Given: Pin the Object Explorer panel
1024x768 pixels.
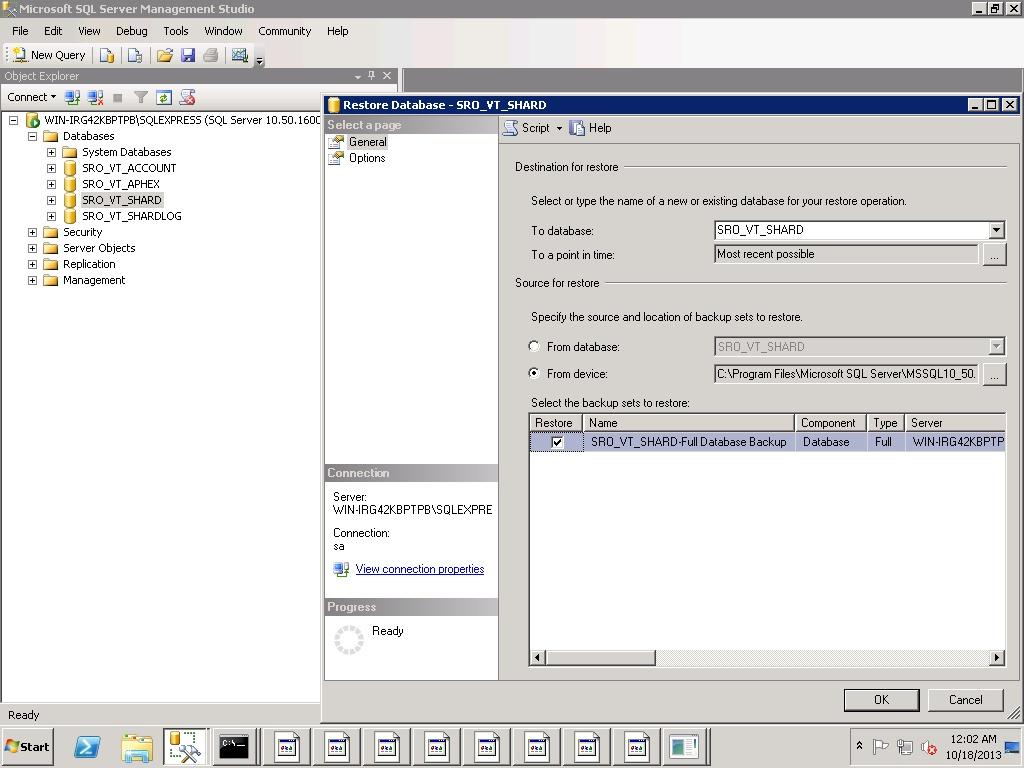Looking at the screenshot, I should click(372, 76).
